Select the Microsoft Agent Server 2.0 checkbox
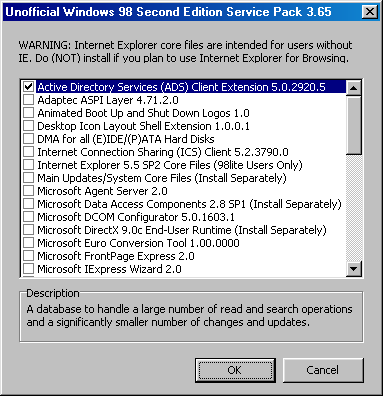 click(x=29, y=191)
